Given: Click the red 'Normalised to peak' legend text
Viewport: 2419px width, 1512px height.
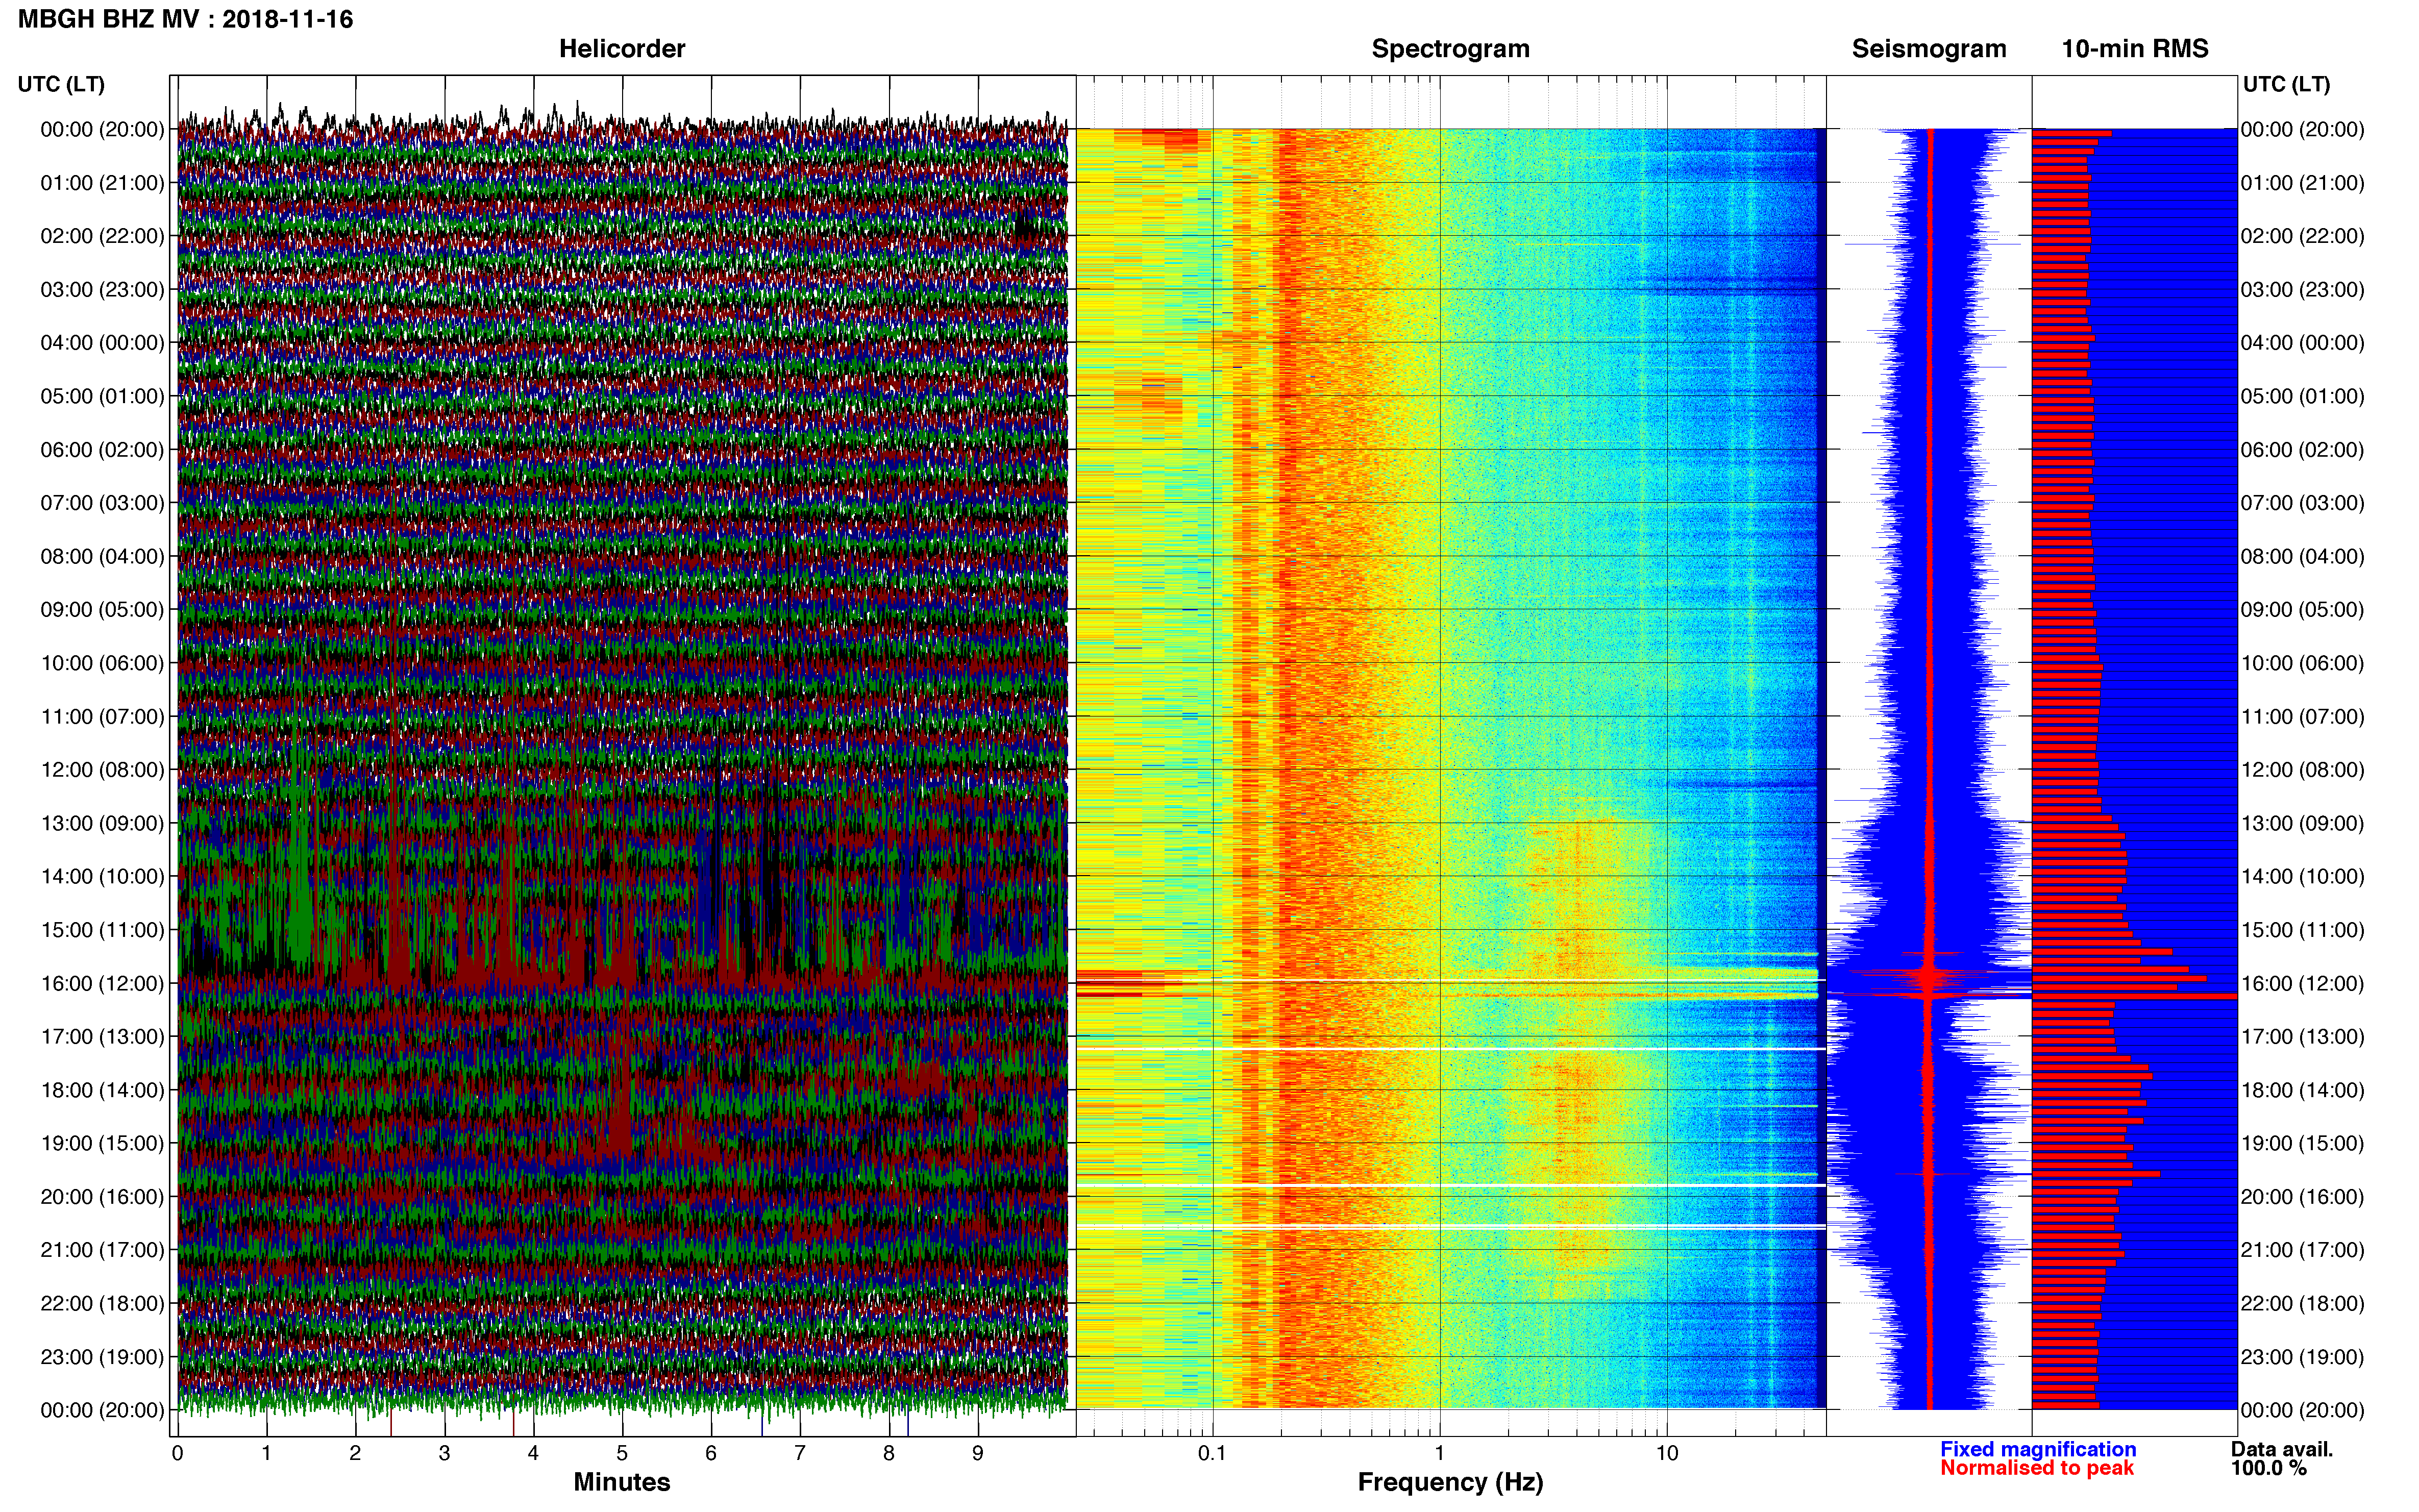Looking at the screenshot, I should point(2037,1468).
